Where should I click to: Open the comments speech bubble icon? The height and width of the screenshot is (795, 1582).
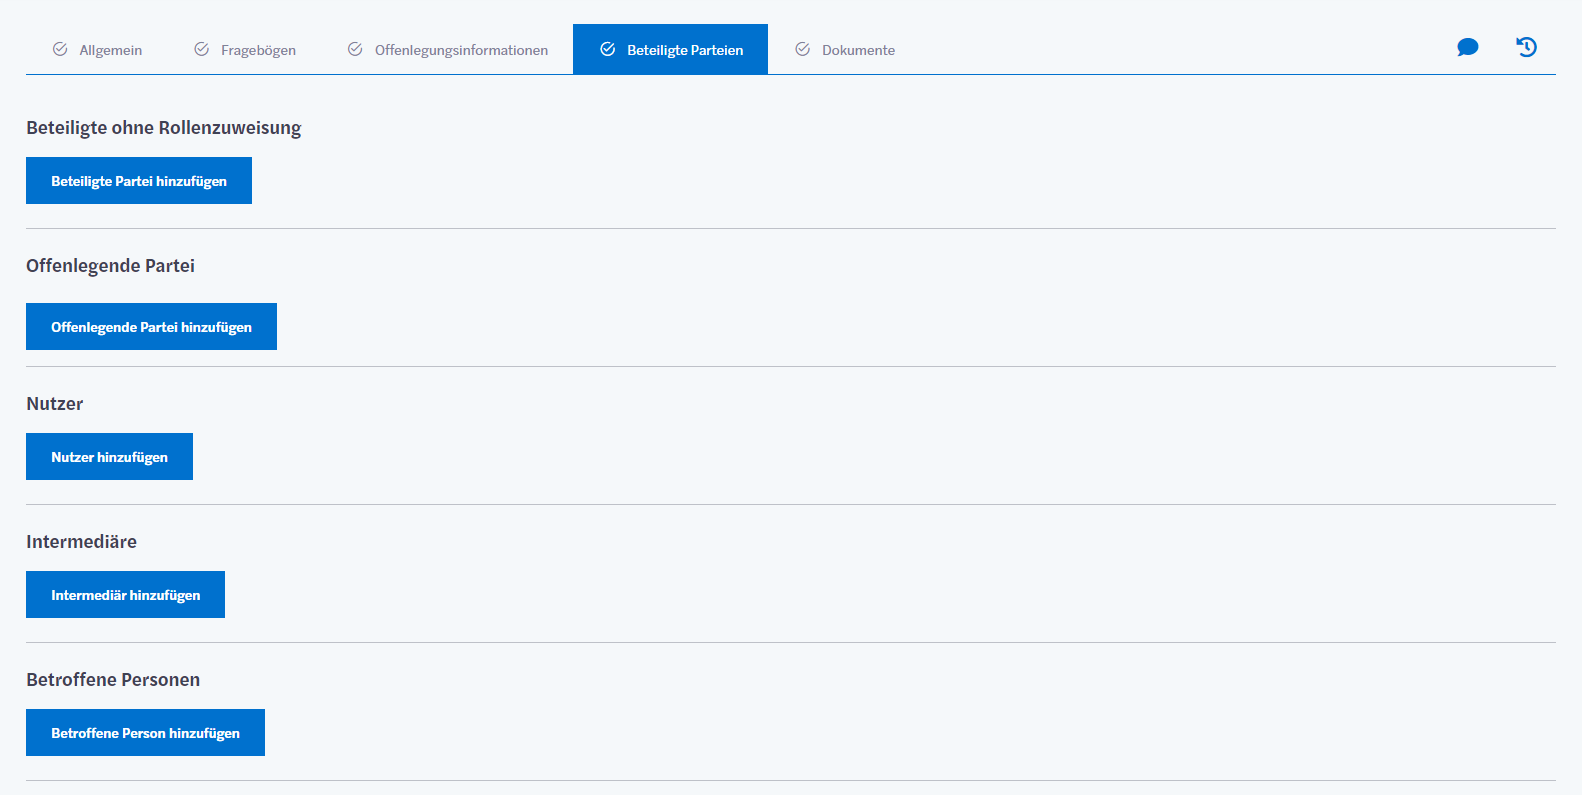tap(1467, 47)
